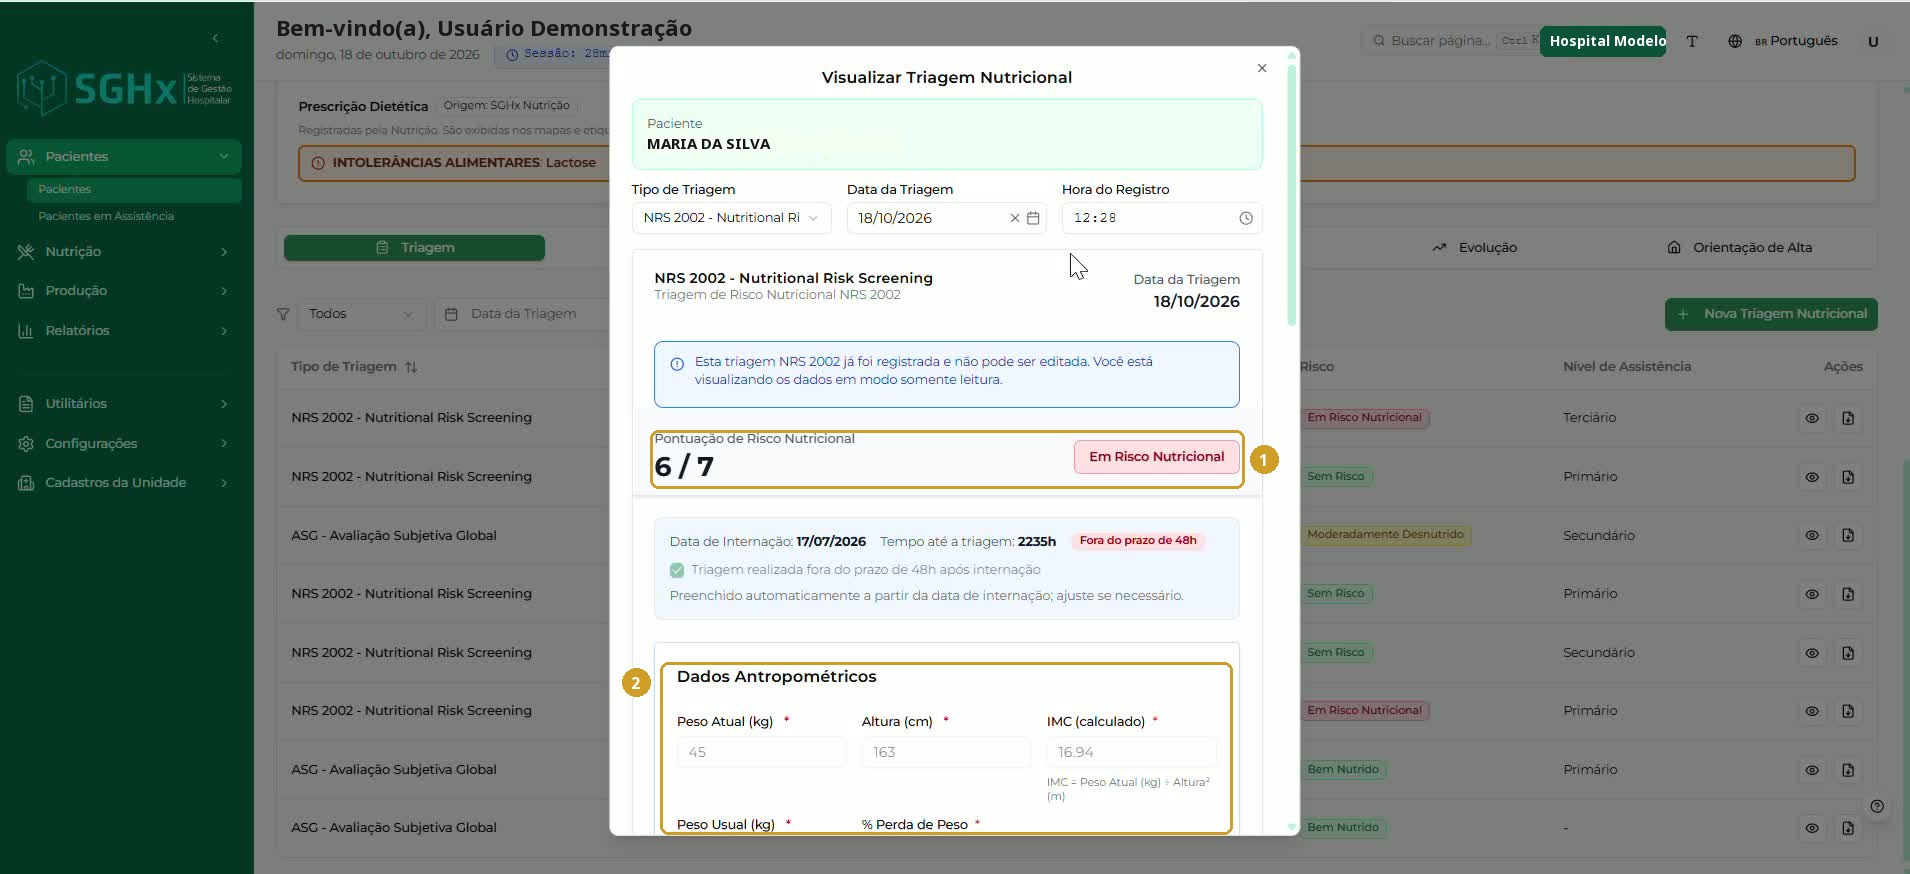1910x874 pixels.
Task: Open Cadastros da Unidade sidebar menu
Action: pos(124,483)
